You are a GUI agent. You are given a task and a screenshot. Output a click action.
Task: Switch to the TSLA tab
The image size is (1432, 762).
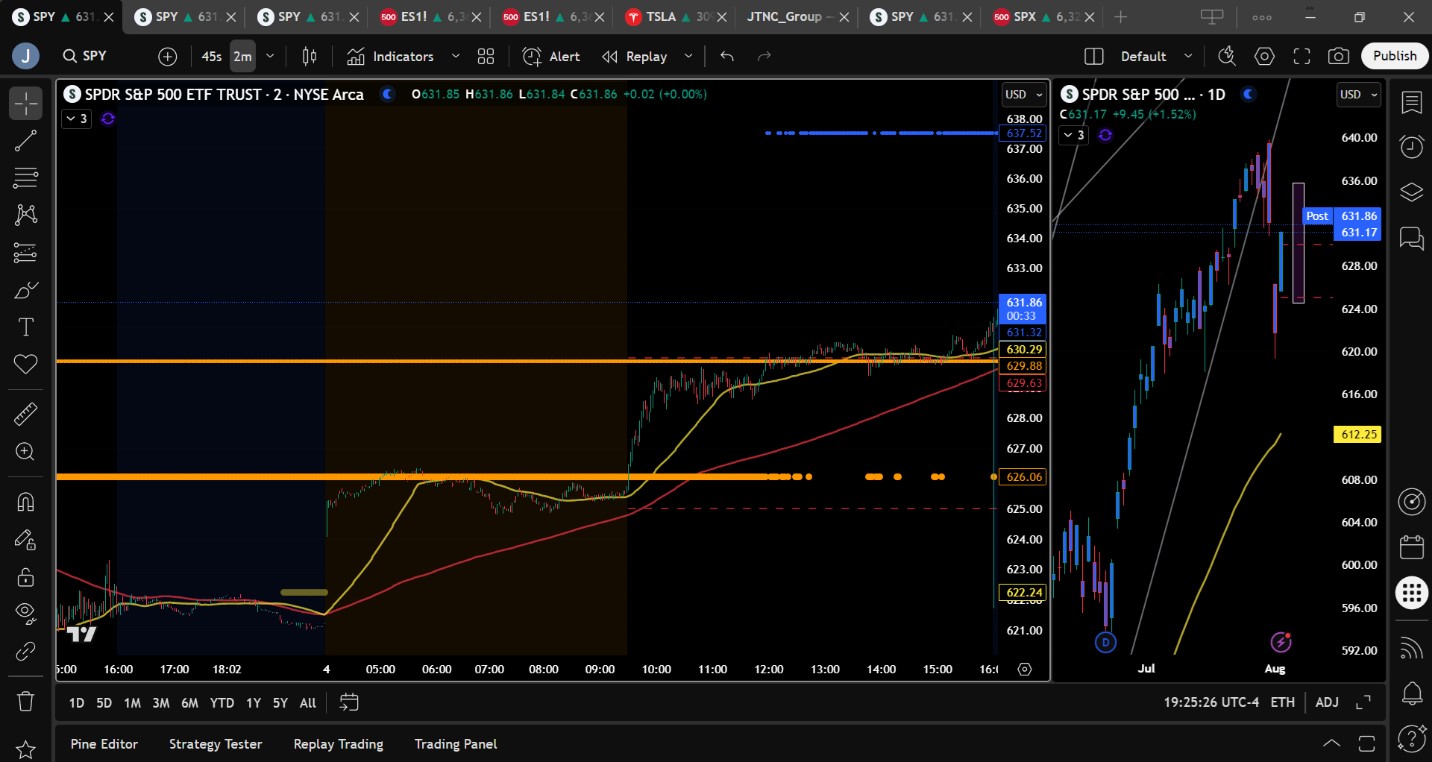pos(673,17)
